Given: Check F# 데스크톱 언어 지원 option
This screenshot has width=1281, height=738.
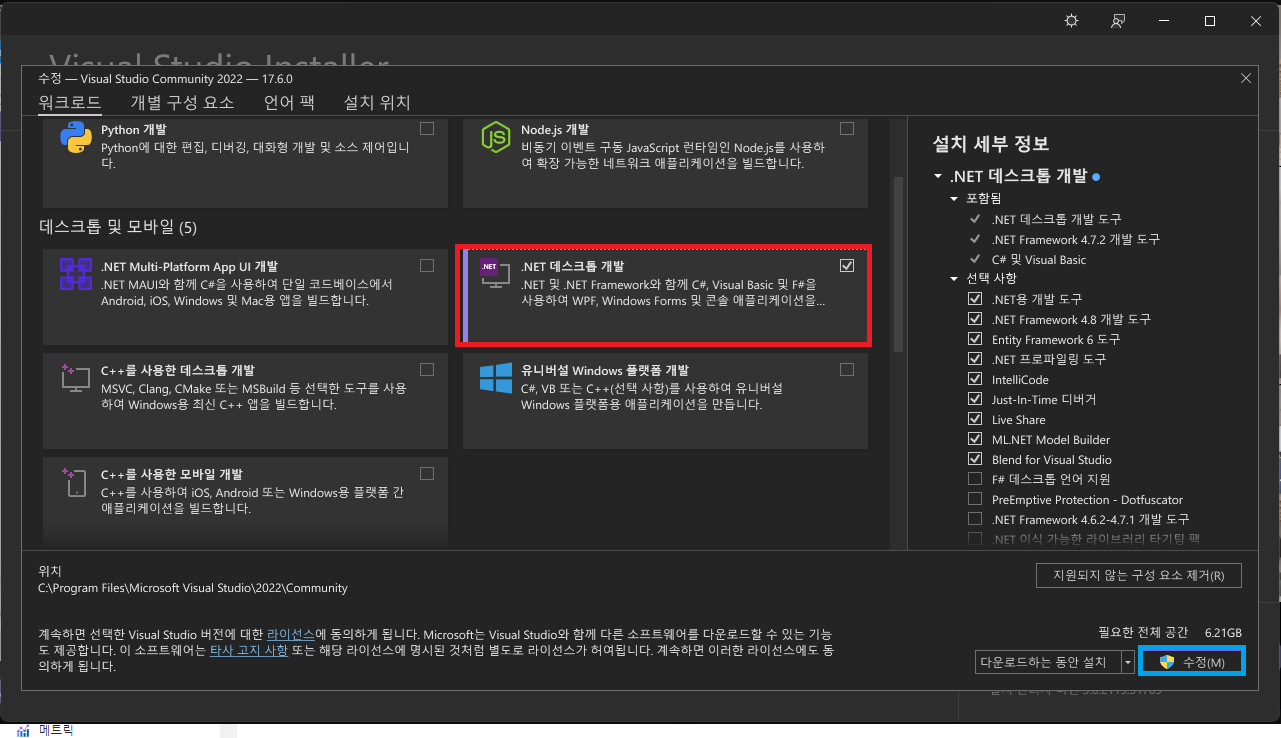Looking at the screenshot, I should tap(975, 479).
